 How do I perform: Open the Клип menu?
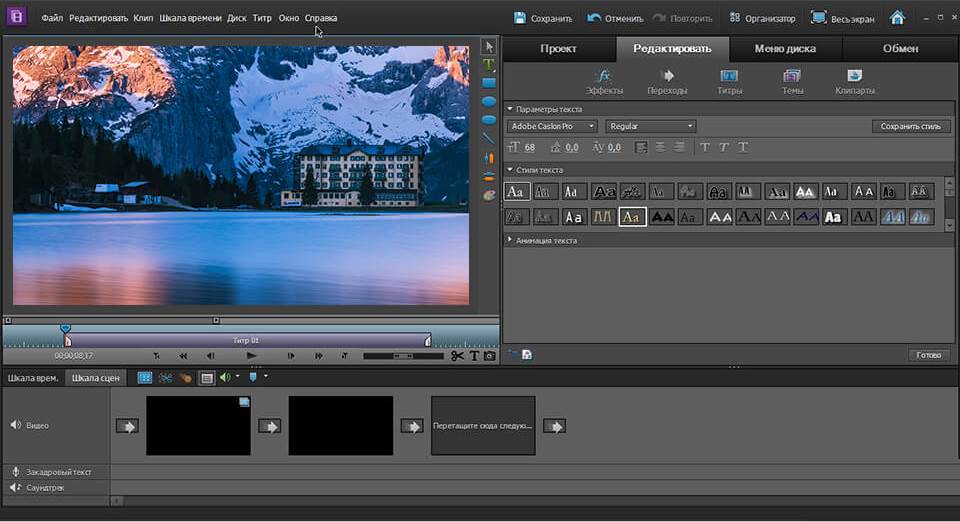pos(143,18)
